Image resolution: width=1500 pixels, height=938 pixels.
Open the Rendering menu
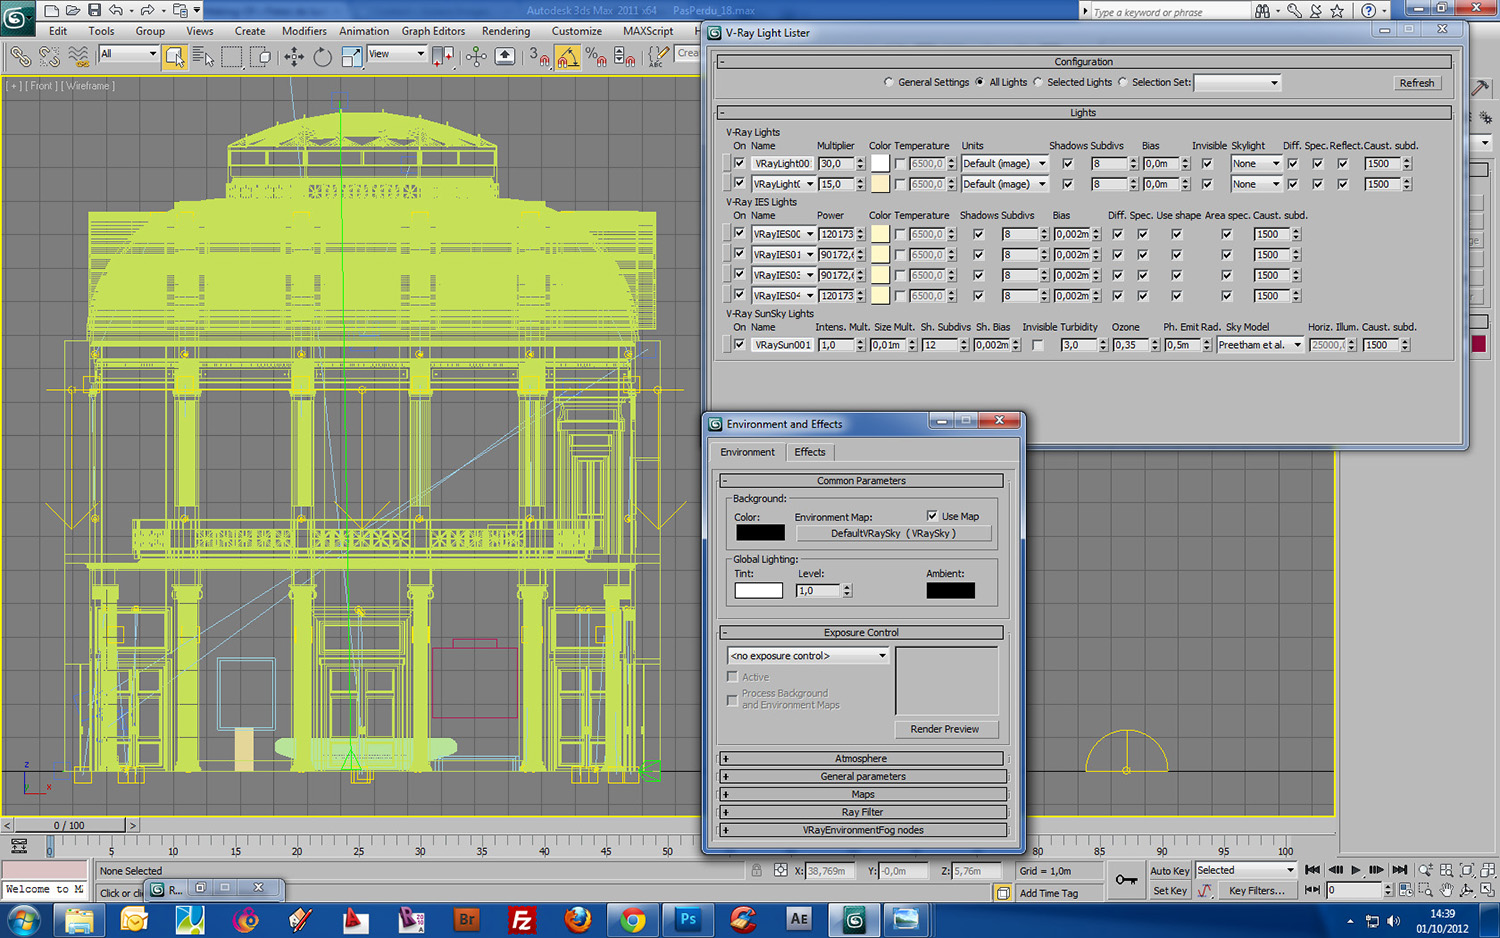coord(505,31)
